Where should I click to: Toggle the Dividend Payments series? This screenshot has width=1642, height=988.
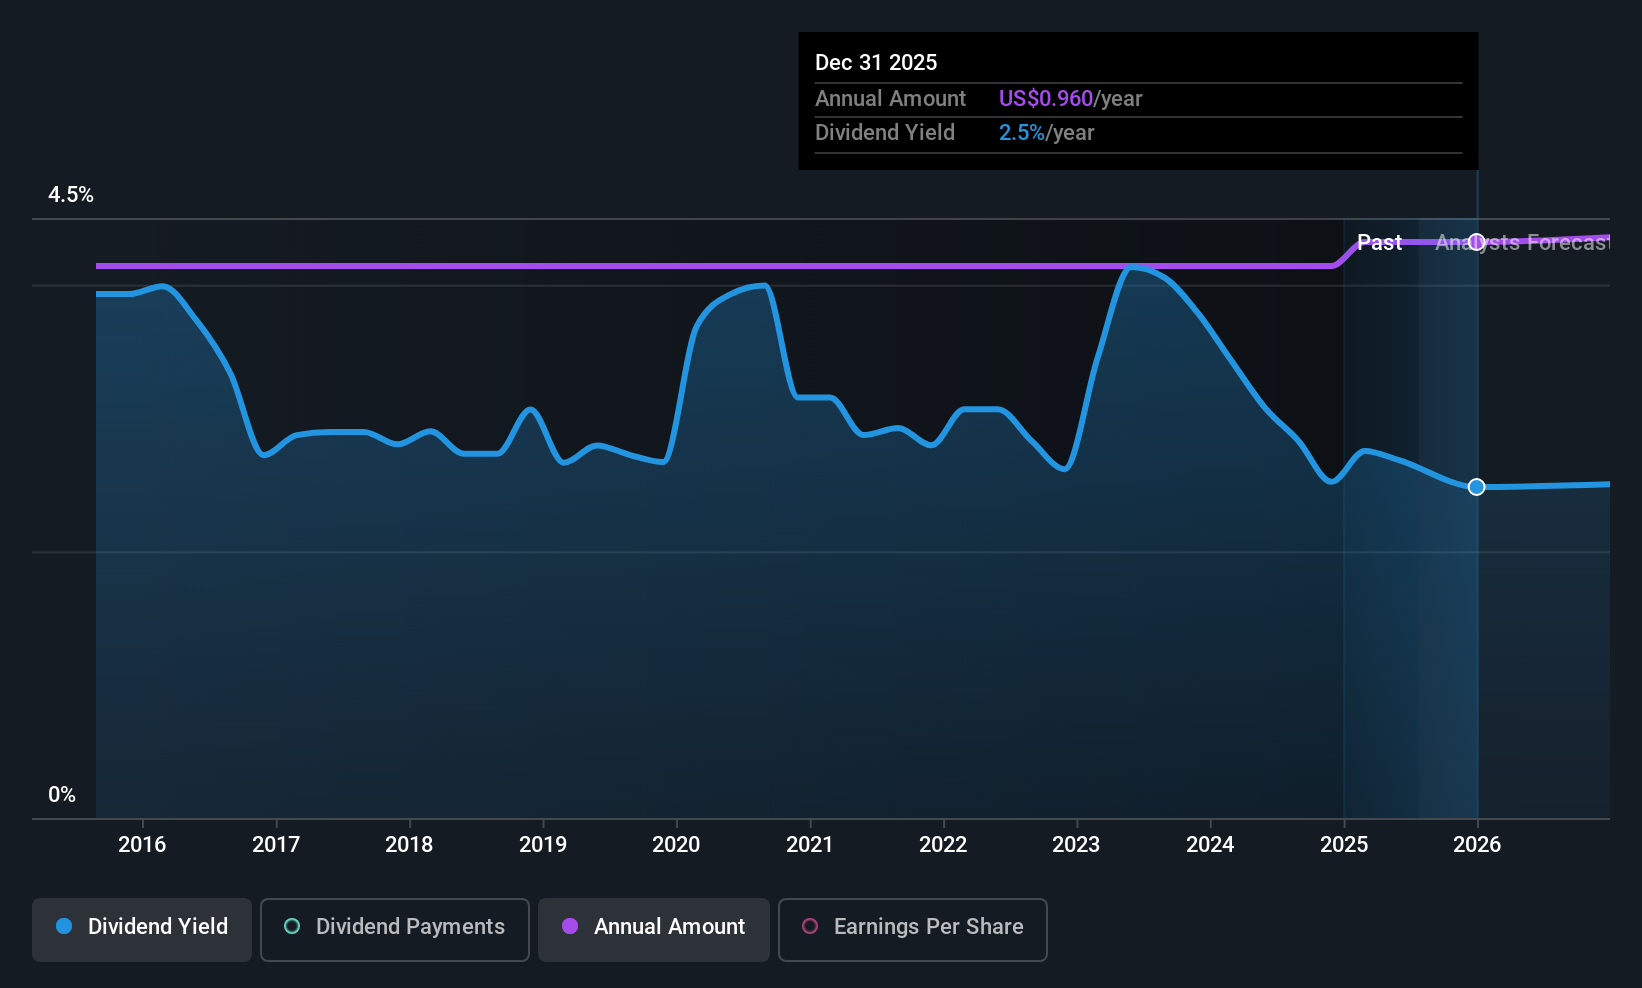(x=395, y=929)
